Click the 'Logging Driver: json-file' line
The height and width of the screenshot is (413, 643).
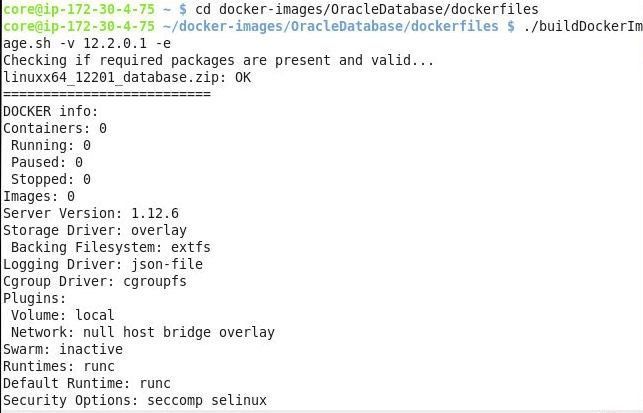coord(103,265)
